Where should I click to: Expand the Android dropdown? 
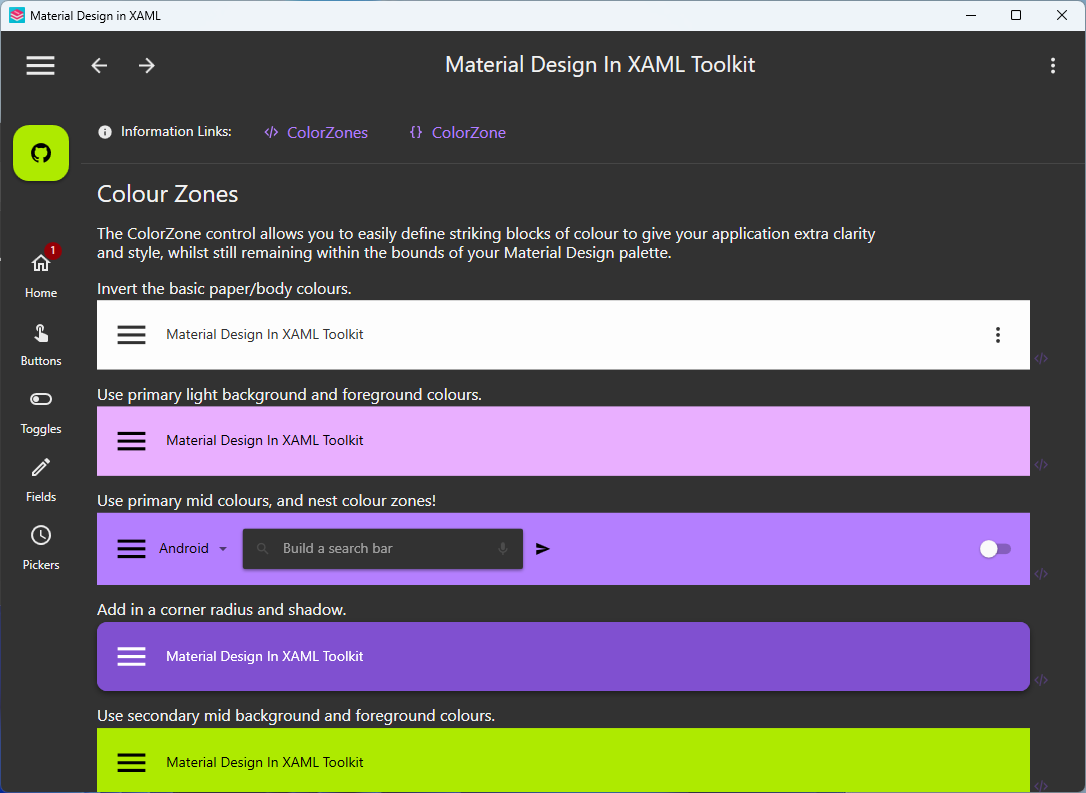point(193,549)
